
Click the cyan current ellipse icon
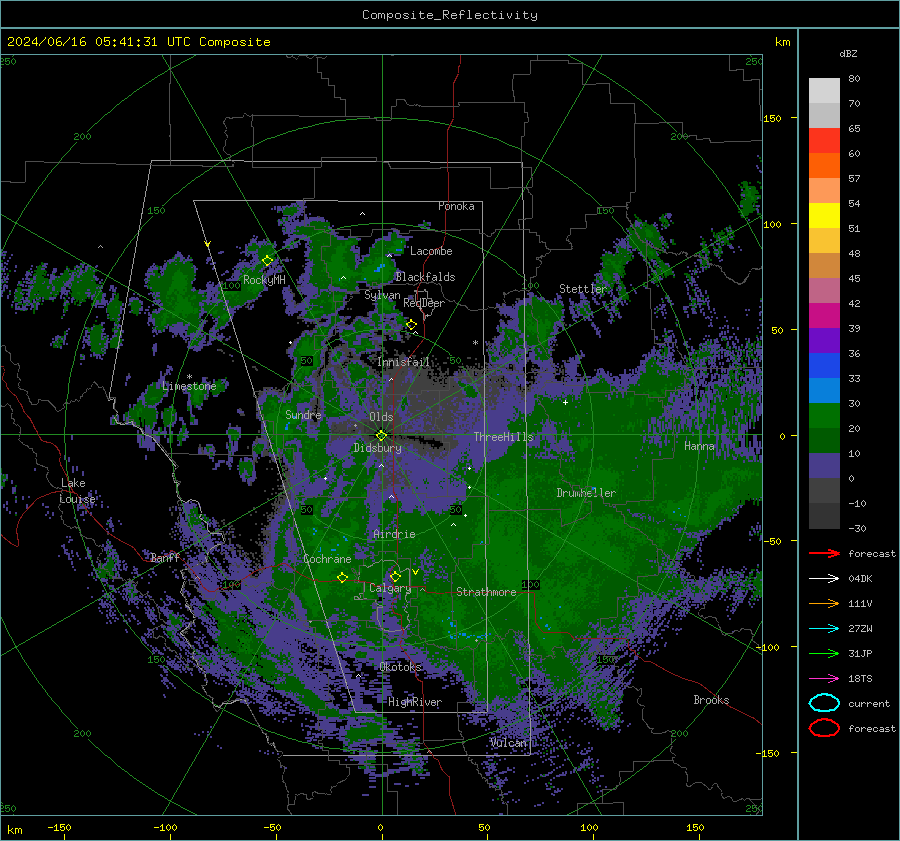point(824,703)
